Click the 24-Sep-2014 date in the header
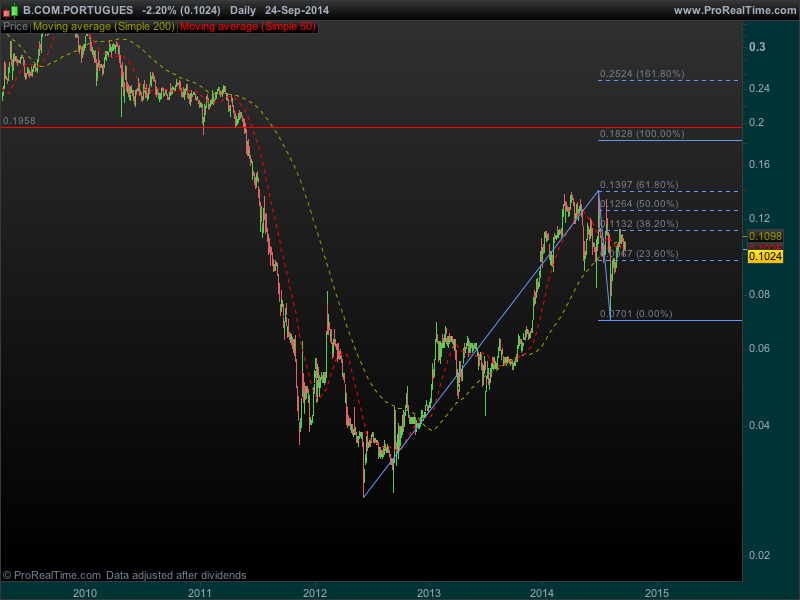Screen dimensions: 800x600 297,10
